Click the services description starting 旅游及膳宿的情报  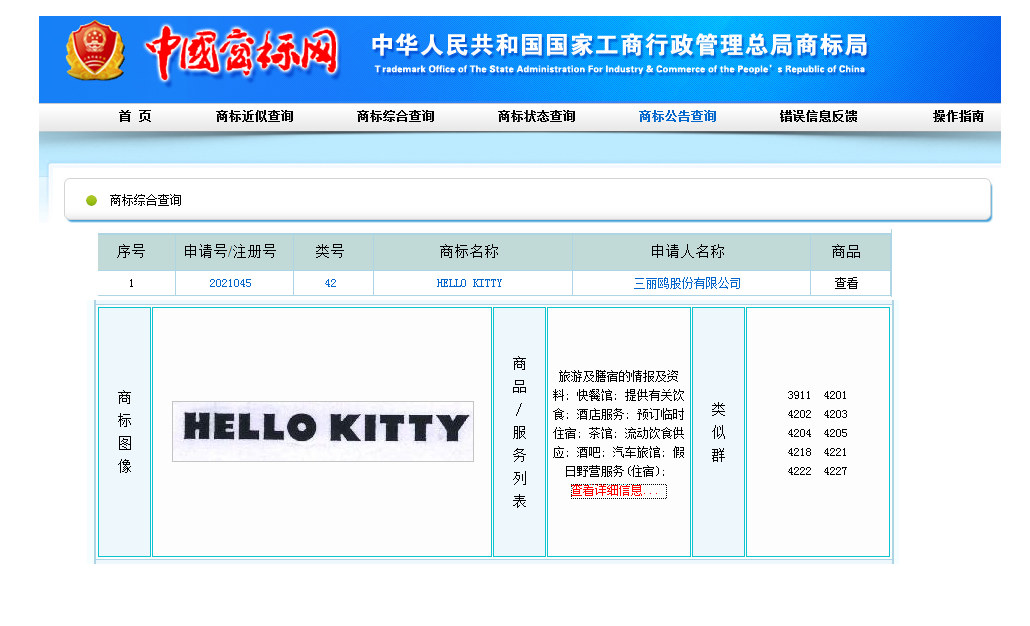pyautogui.click(x=618, y=424)
